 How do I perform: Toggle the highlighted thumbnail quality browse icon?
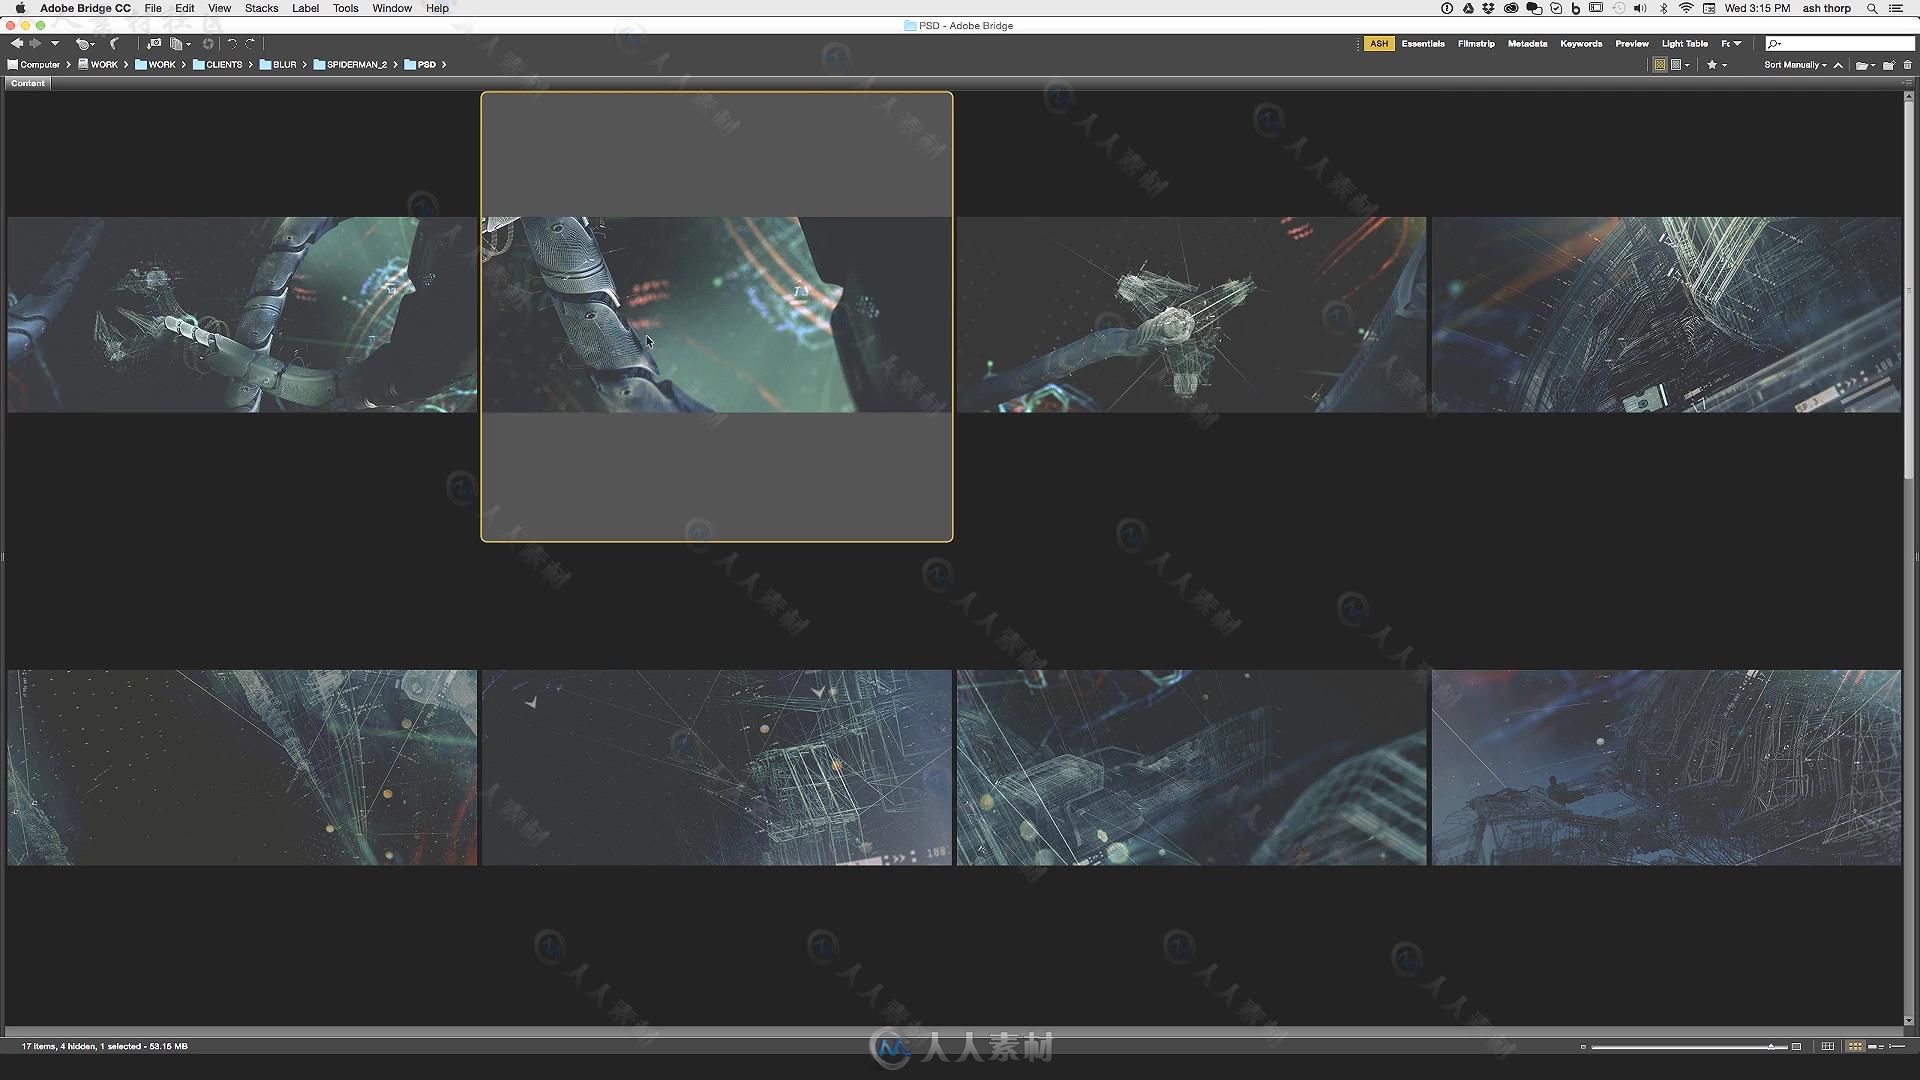1660,65
